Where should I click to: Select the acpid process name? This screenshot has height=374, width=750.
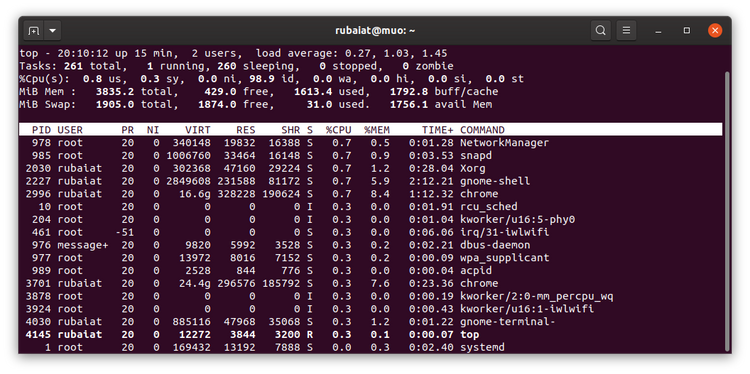point(476,270)
